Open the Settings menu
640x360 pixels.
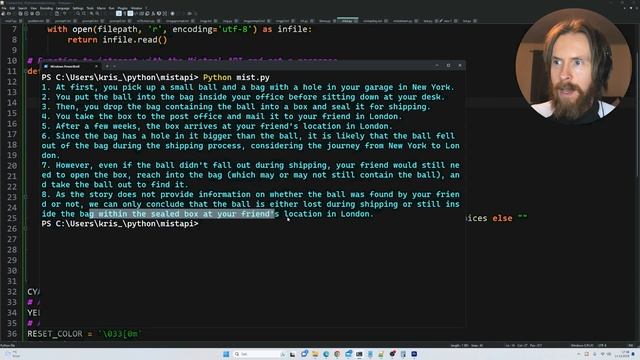78,8
